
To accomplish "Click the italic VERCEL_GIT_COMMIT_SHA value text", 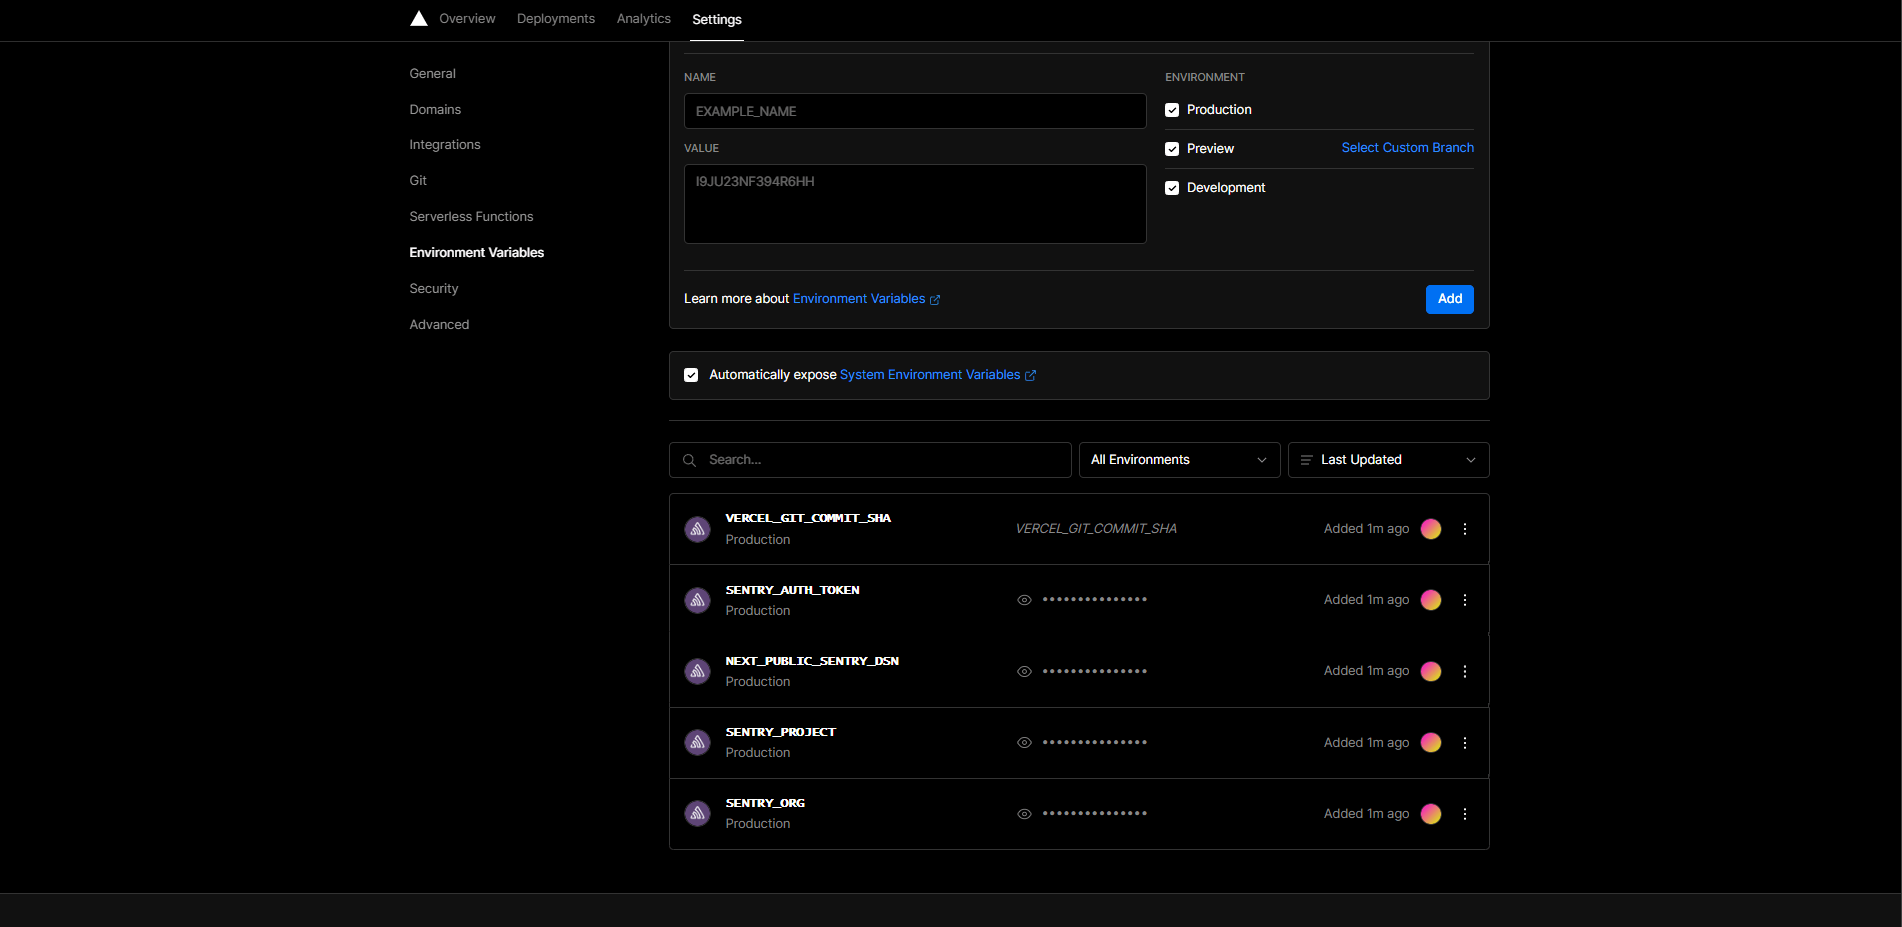I will pyautogui.click(x=1096, y=529).
